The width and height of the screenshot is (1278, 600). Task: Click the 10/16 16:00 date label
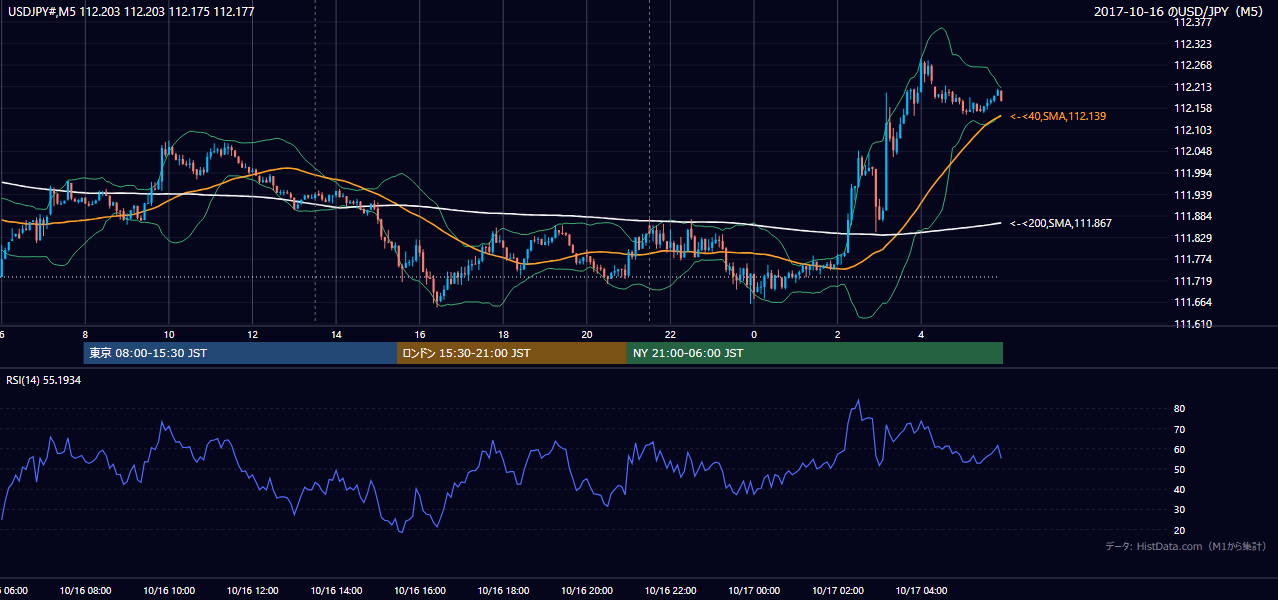420,591
